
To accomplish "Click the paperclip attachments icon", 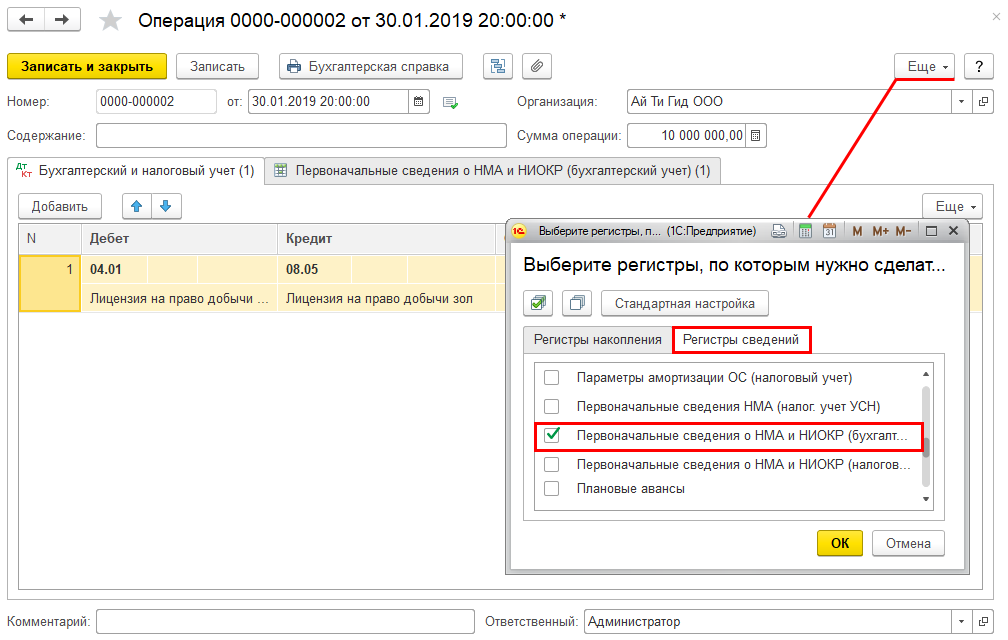I will click(x=537, y=66).
